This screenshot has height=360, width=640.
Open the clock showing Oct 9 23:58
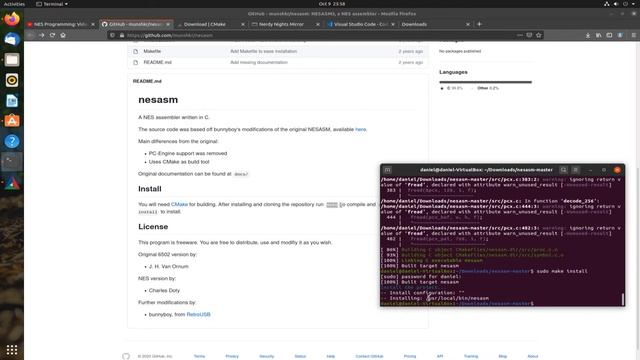coord(332,4)
